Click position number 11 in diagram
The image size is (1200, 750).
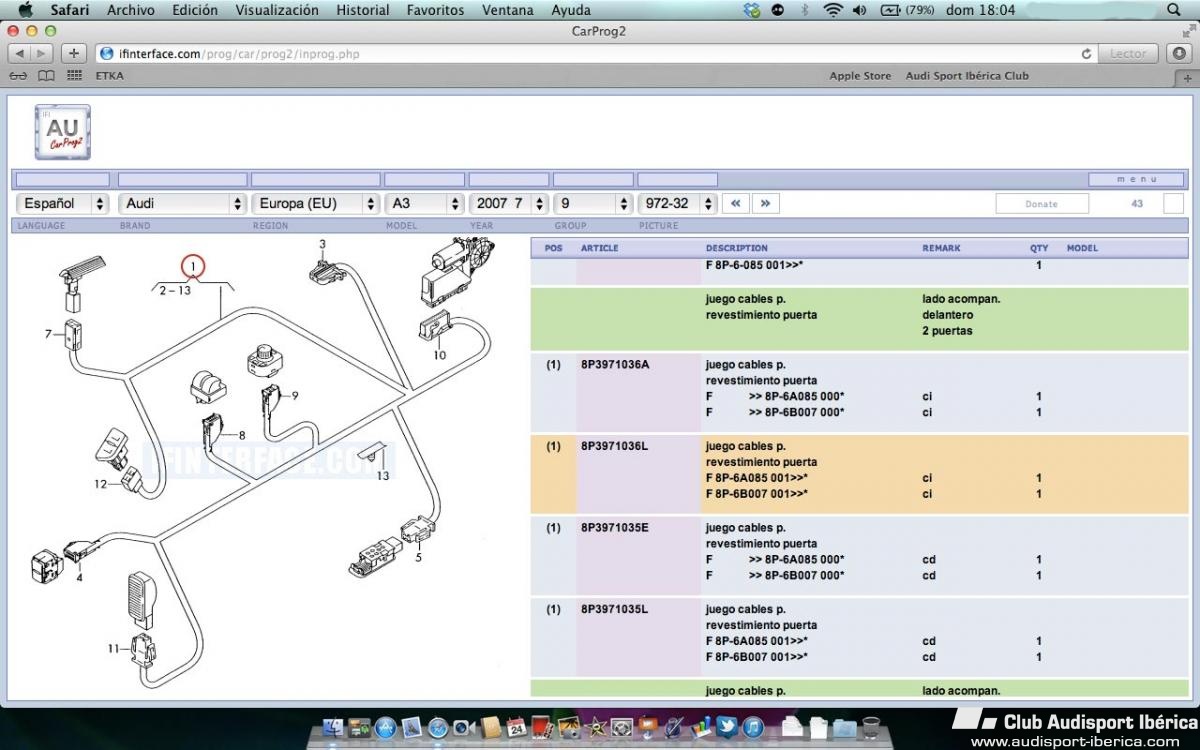coord(114,649)
